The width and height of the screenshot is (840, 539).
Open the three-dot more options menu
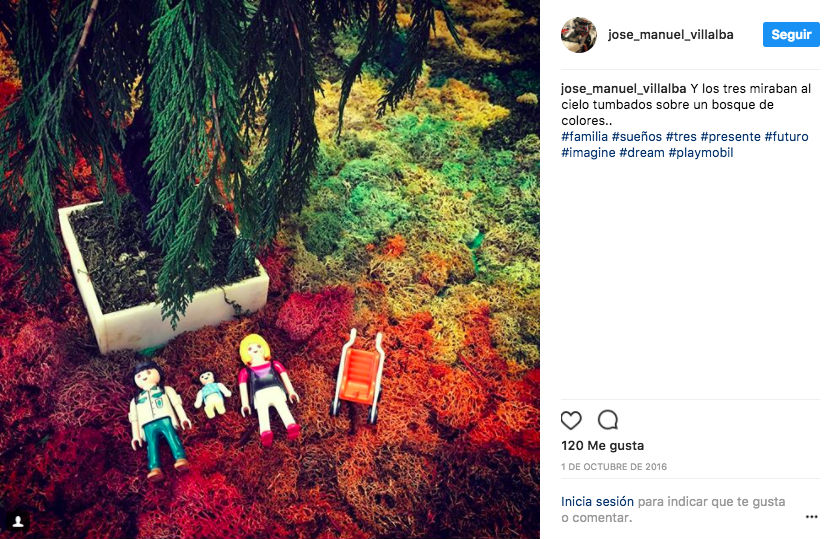811,516
